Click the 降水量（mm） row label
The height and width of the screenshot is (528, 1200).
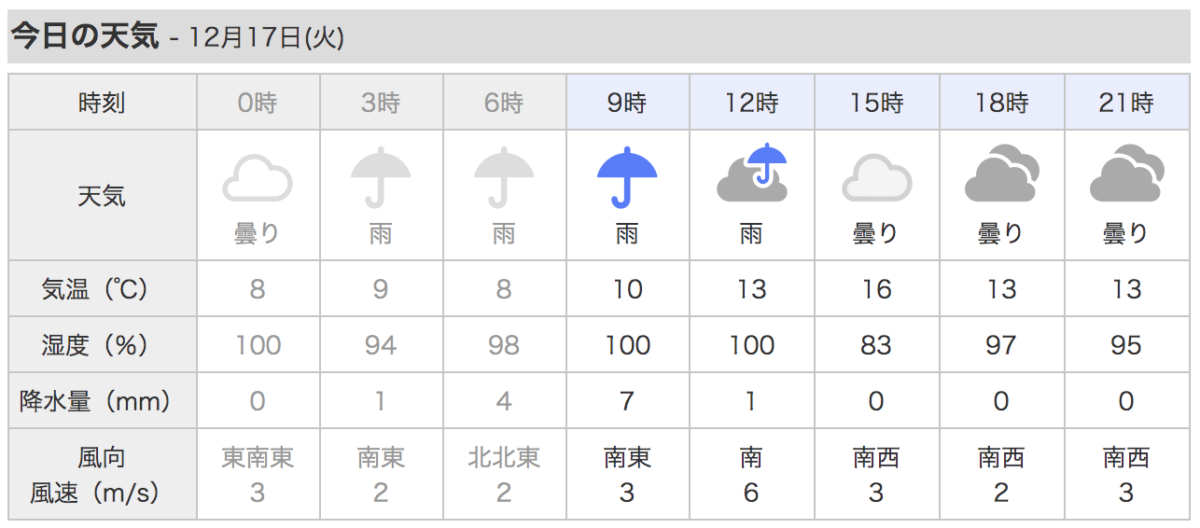tap(102, 401)
